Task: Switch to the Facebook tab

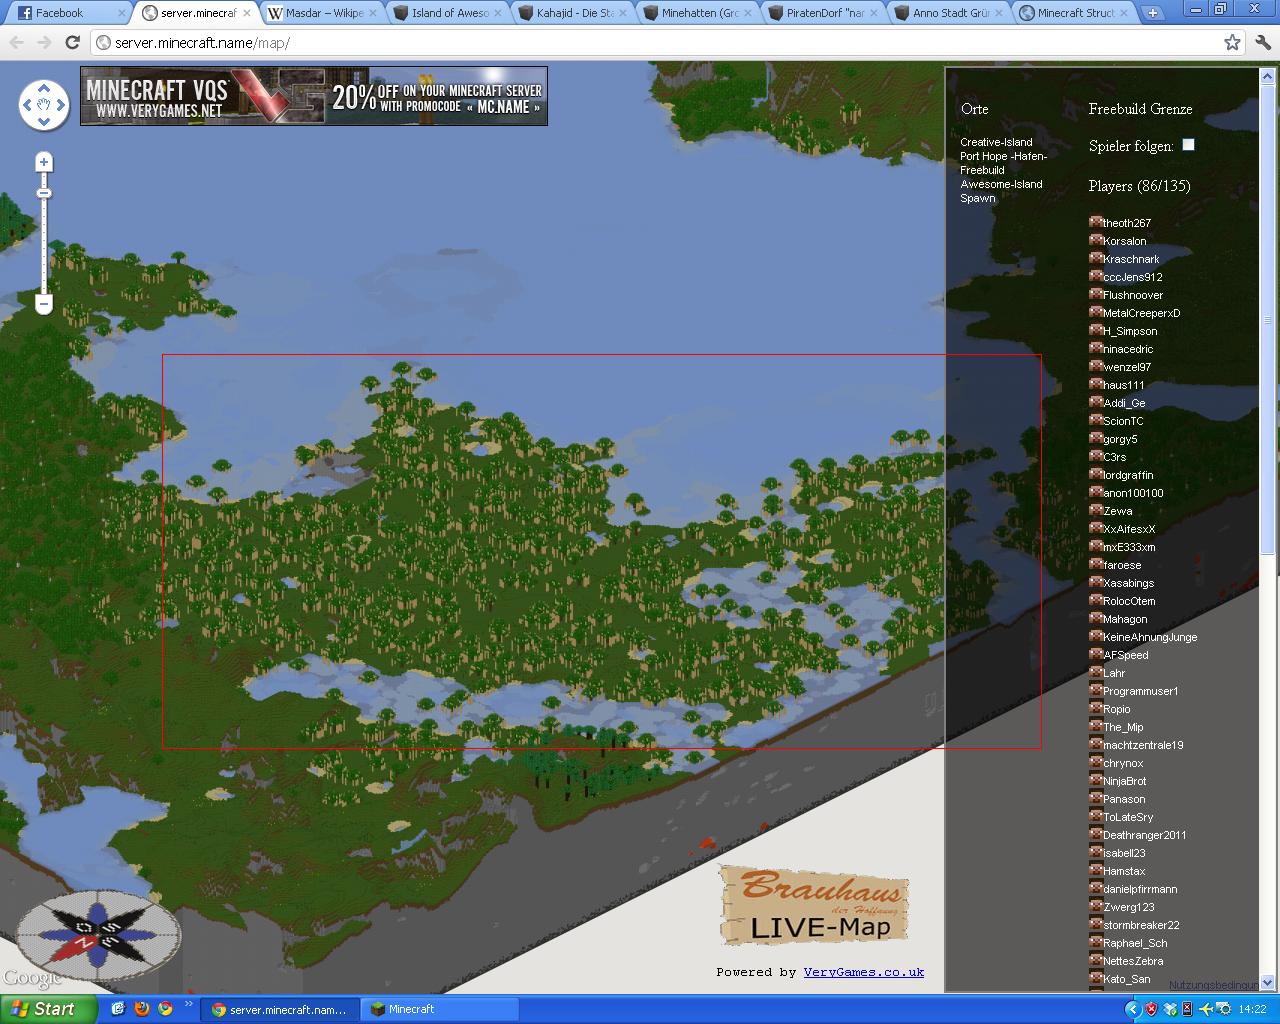Action: point(65,13)
